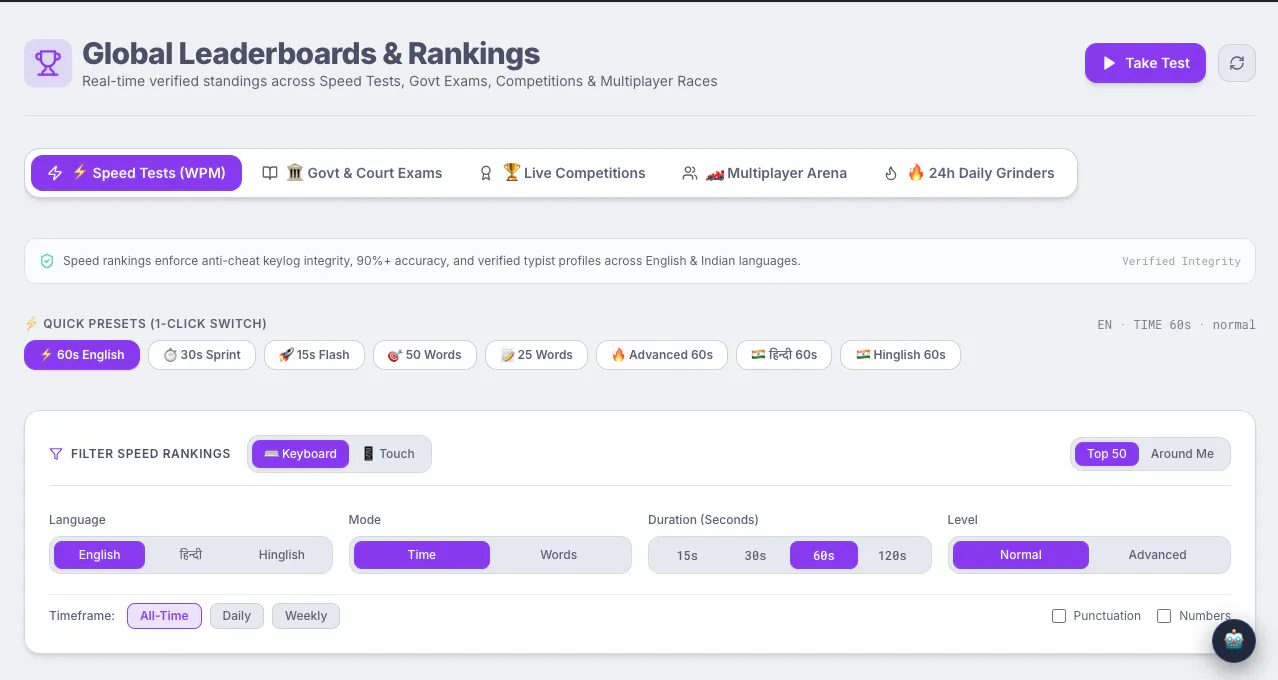Enable the Punctuation checkbox
Viewport: 1278px width, 680px height.
1059,616
